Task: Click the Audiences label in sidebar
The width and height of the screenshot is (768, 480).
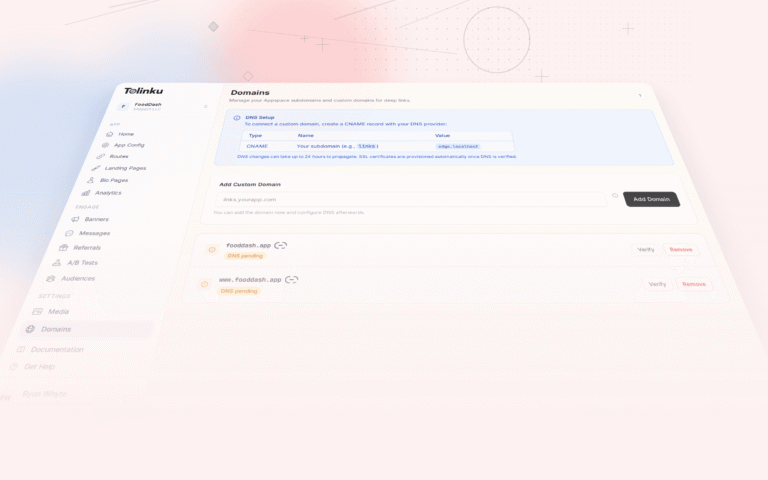Action: [x=78, y=278]
